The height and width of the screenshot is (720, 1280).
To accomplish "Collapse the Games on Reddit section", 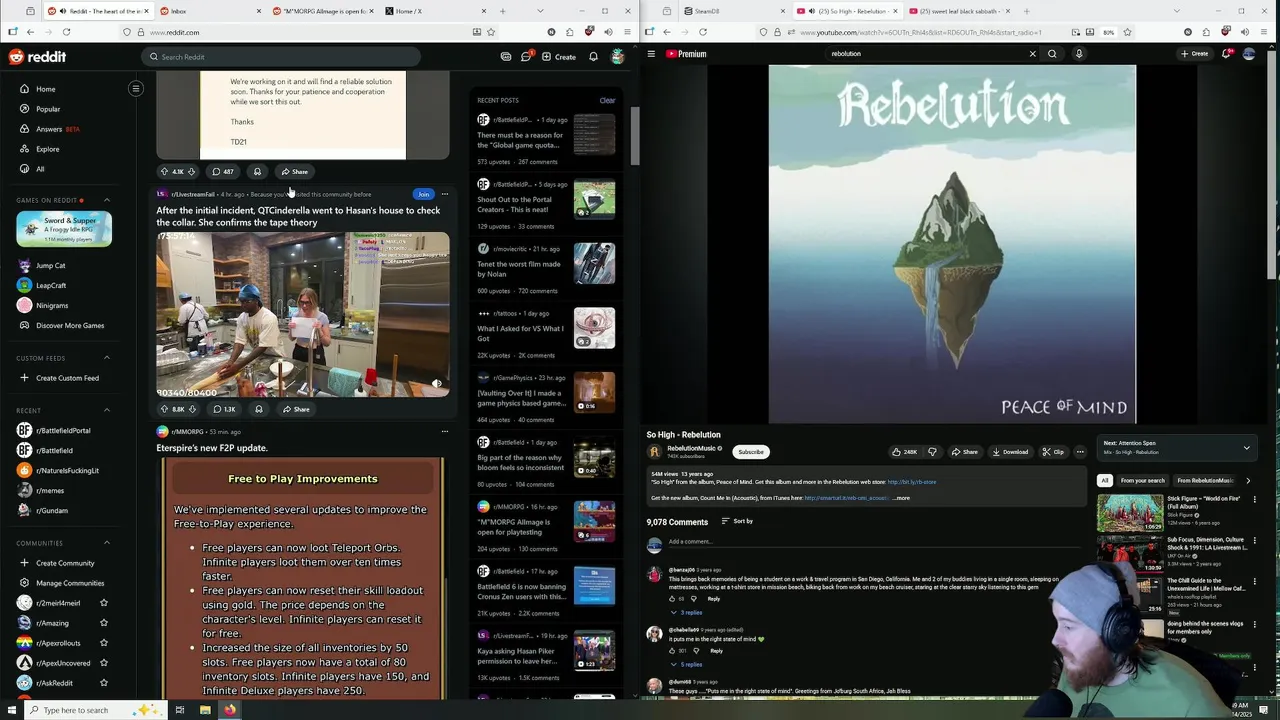I will click(107, 200).
